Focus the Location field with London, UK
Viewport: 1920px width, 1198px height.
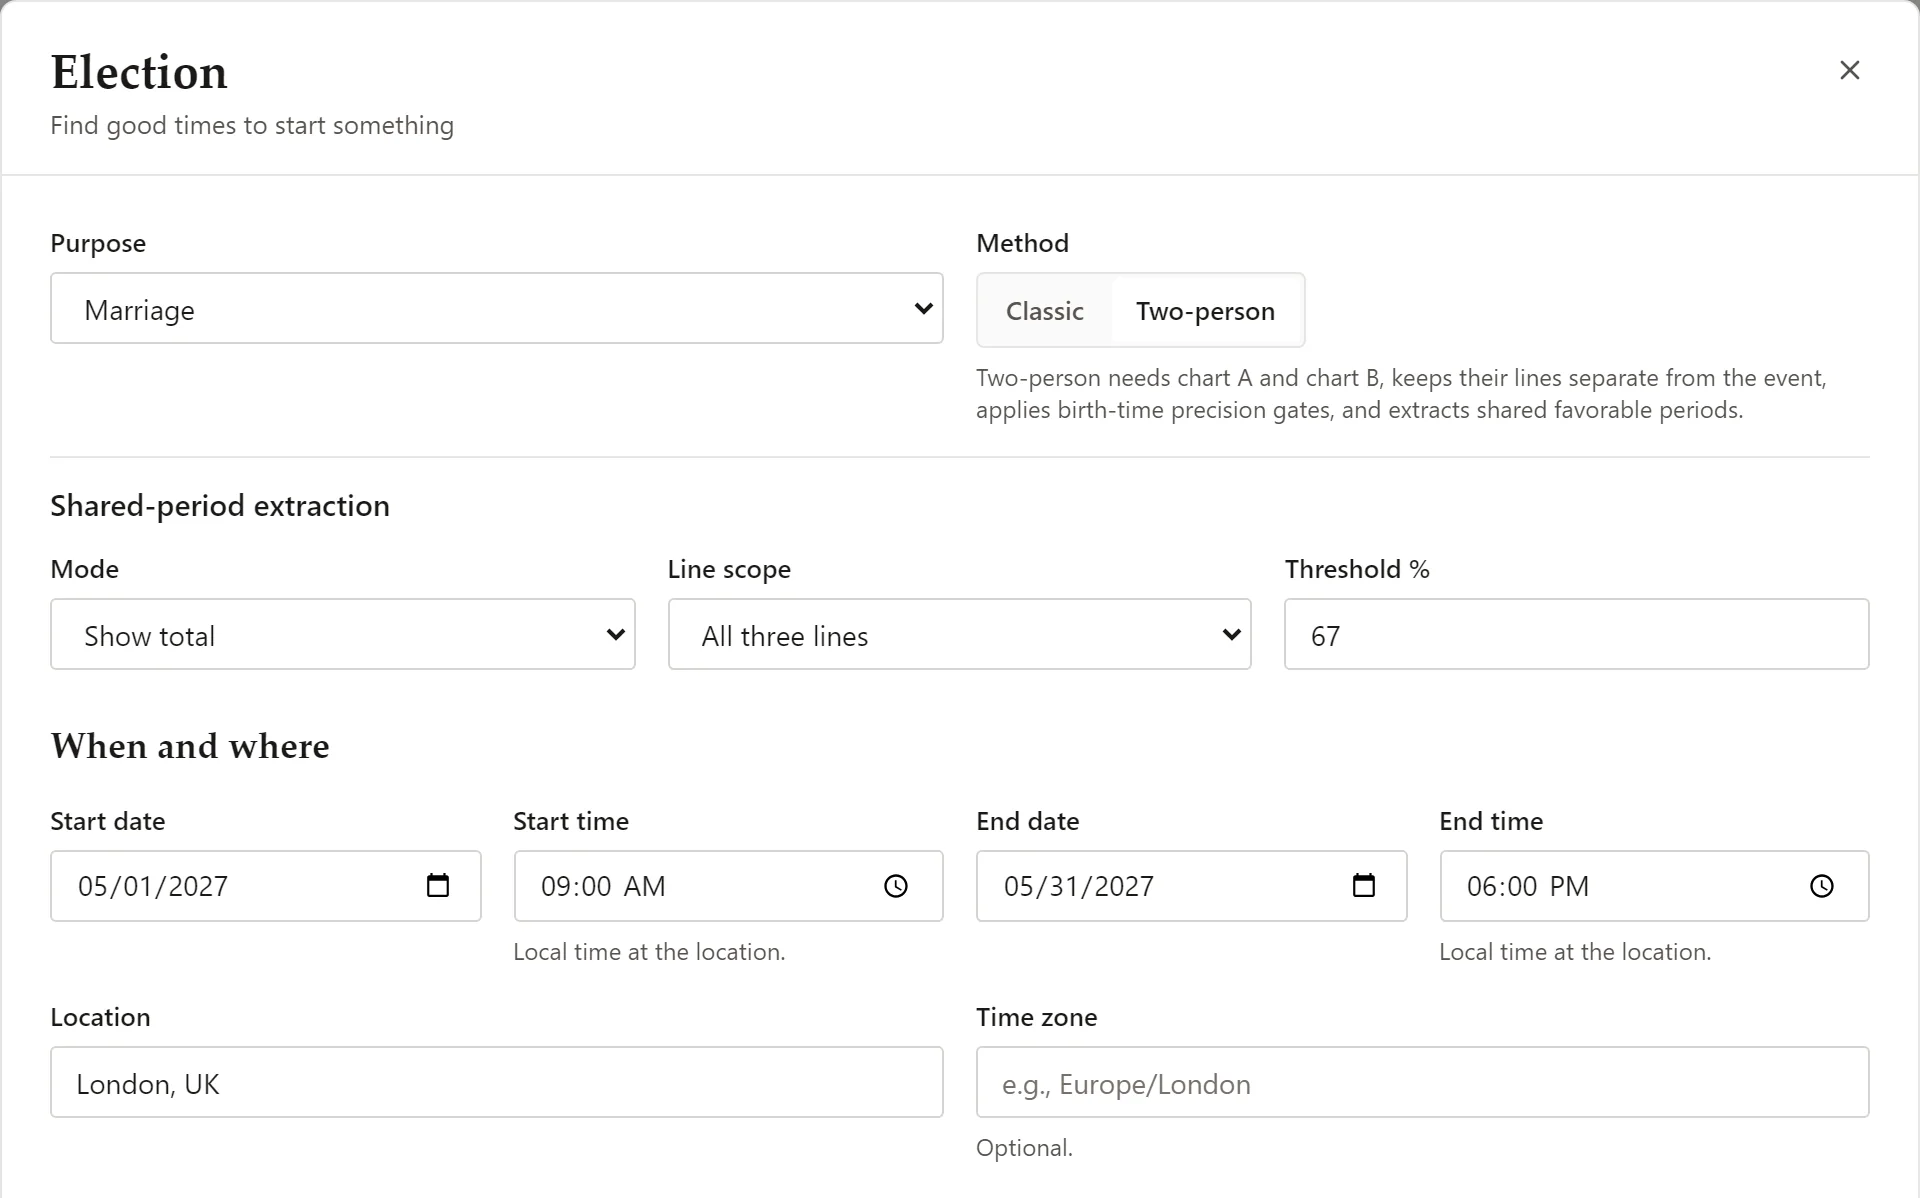[497, 1082]
